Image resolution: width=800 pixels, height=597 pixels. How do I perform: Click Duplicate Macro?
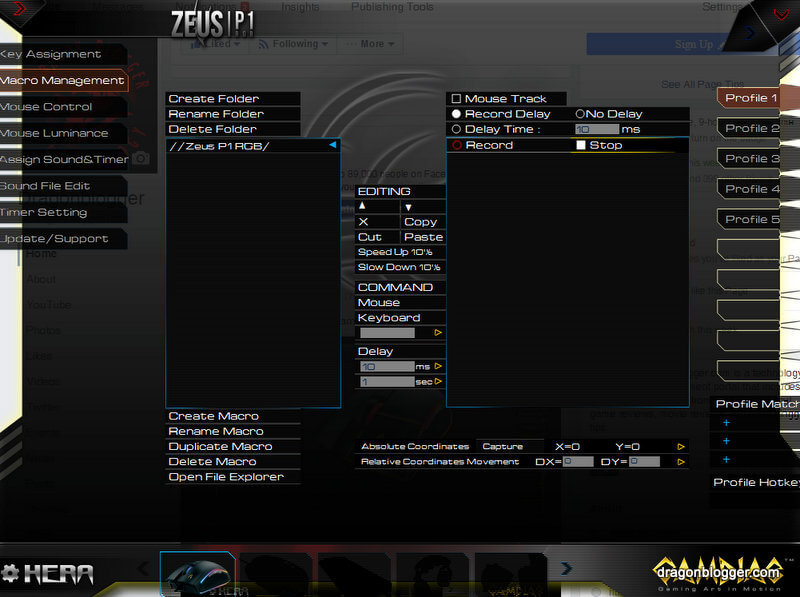point(233,446)
